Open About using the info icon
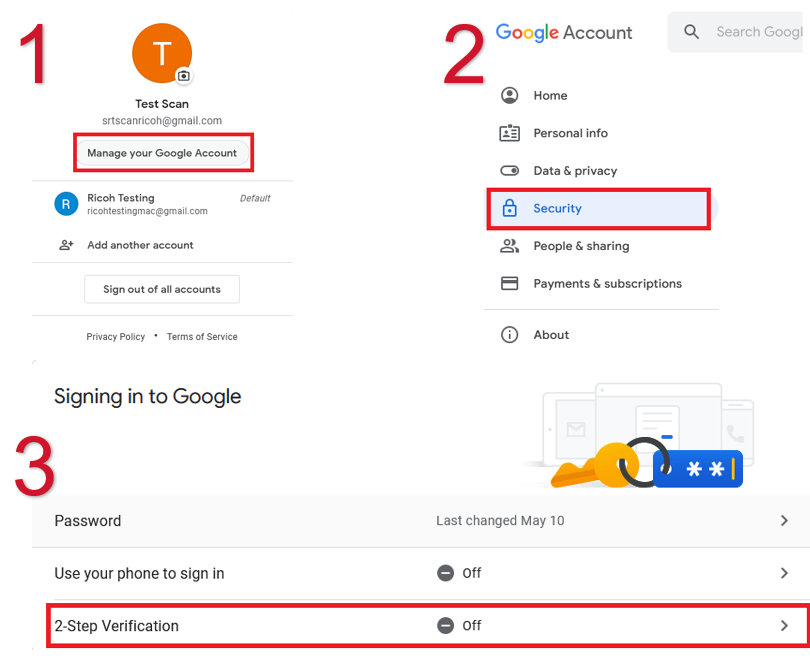 (510, 335)
